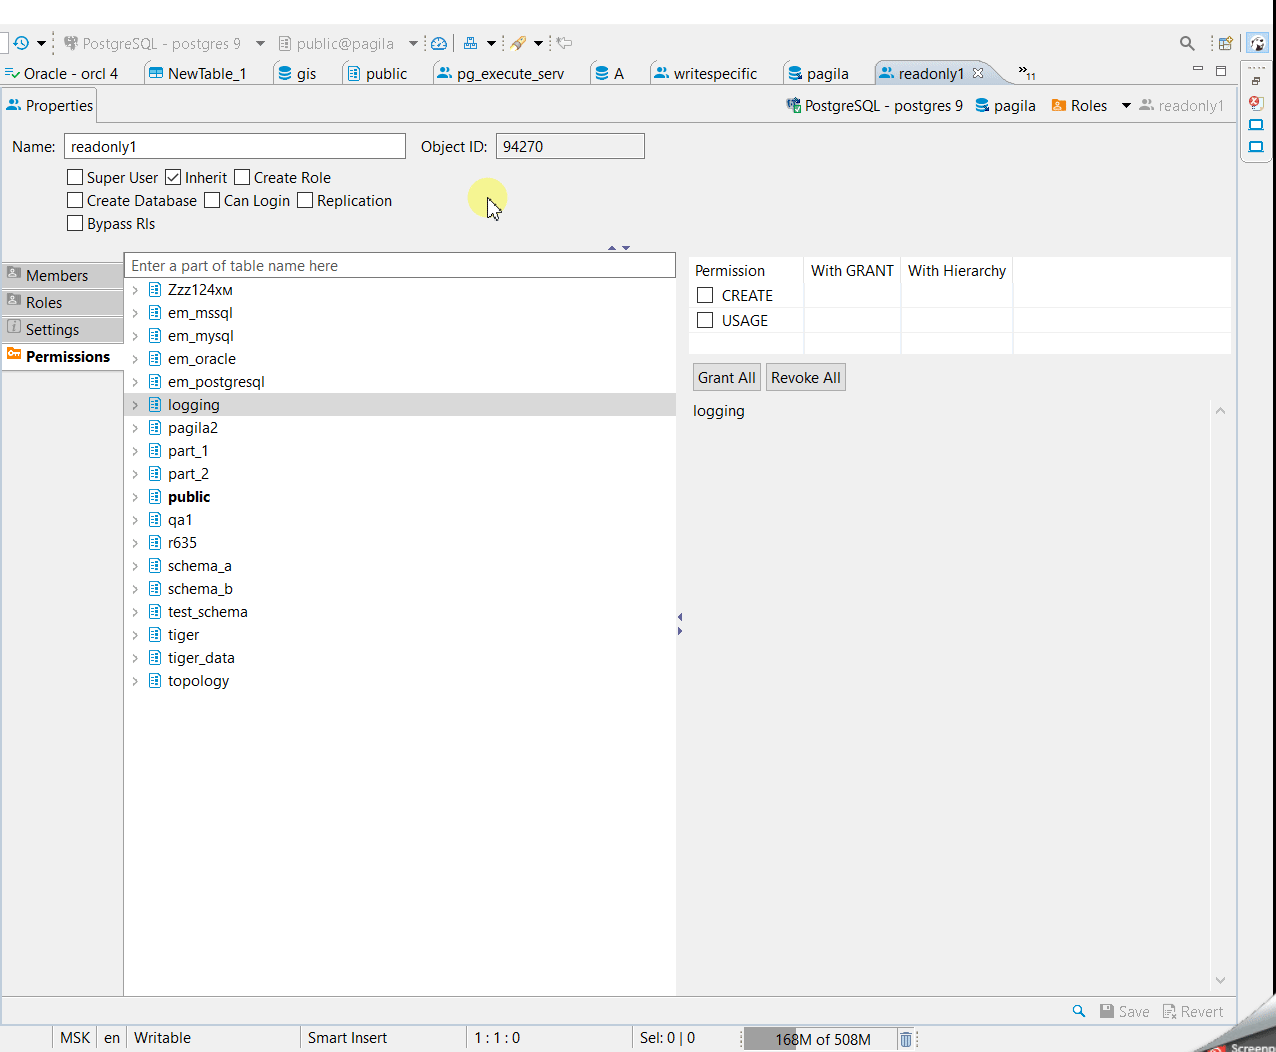Click the search magnifier near the Save button
The width and height of the screenshot is (1276, 1052).
tap(1078, 1011)
